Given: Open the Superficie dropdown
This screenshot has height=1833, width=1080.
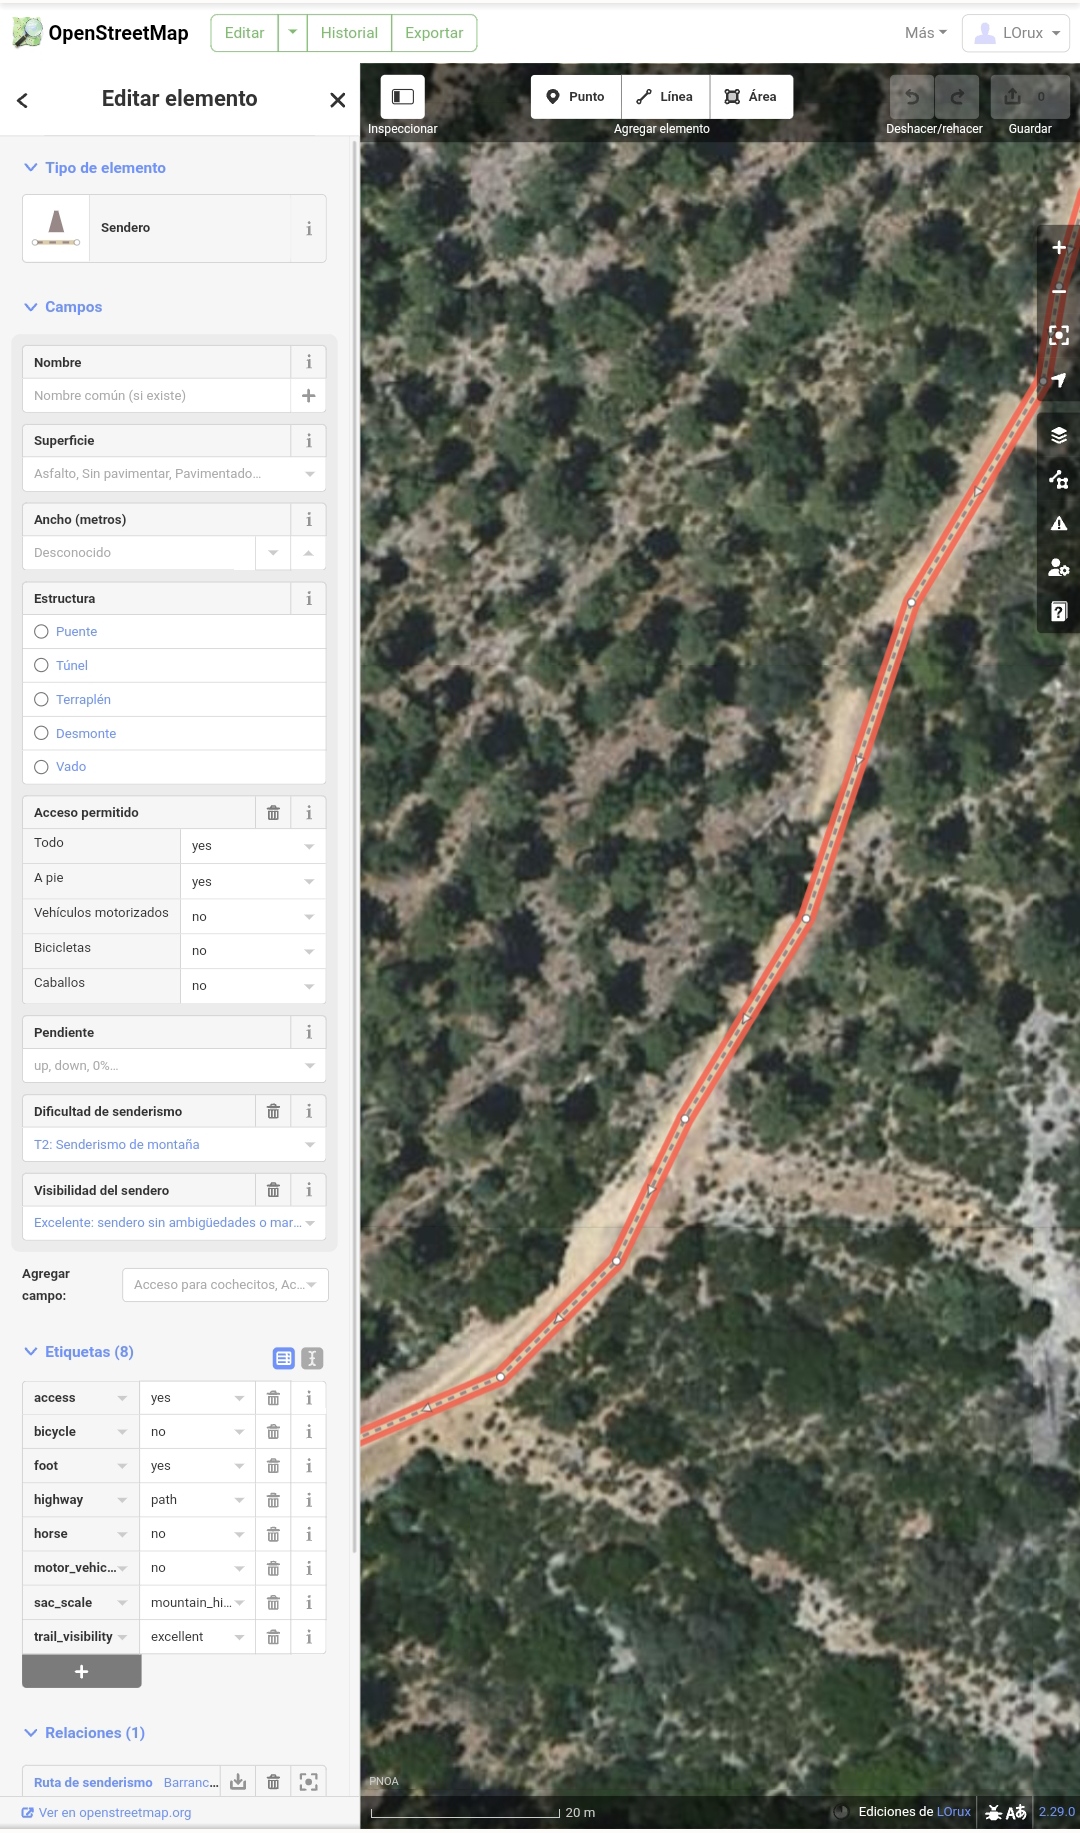Looking at the screenshot, I should click(x=174, y=474).
